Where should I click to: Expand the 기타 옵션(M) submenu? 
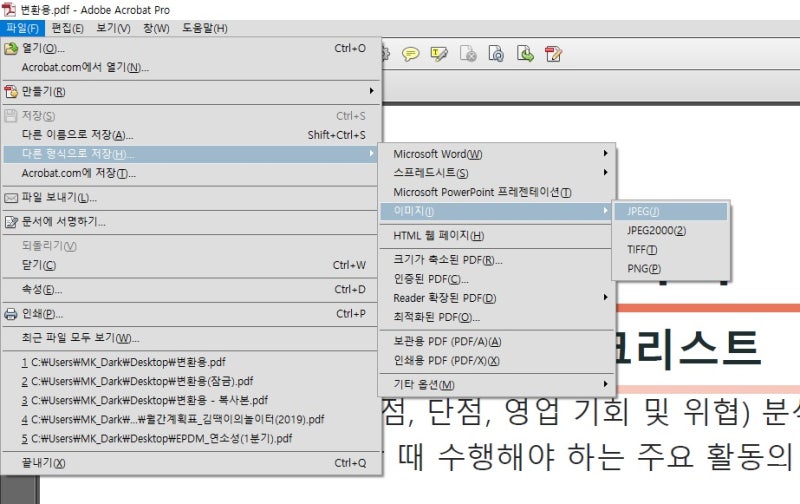497,385
